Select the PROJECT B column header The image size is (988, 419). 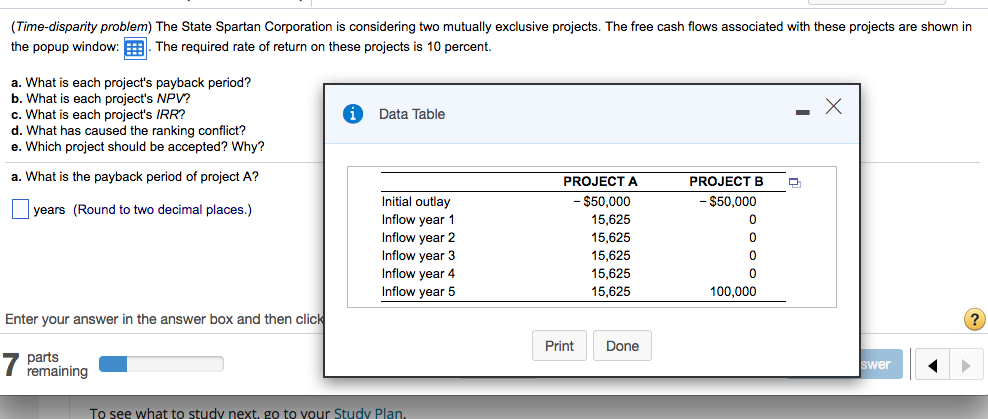point(727,182)
